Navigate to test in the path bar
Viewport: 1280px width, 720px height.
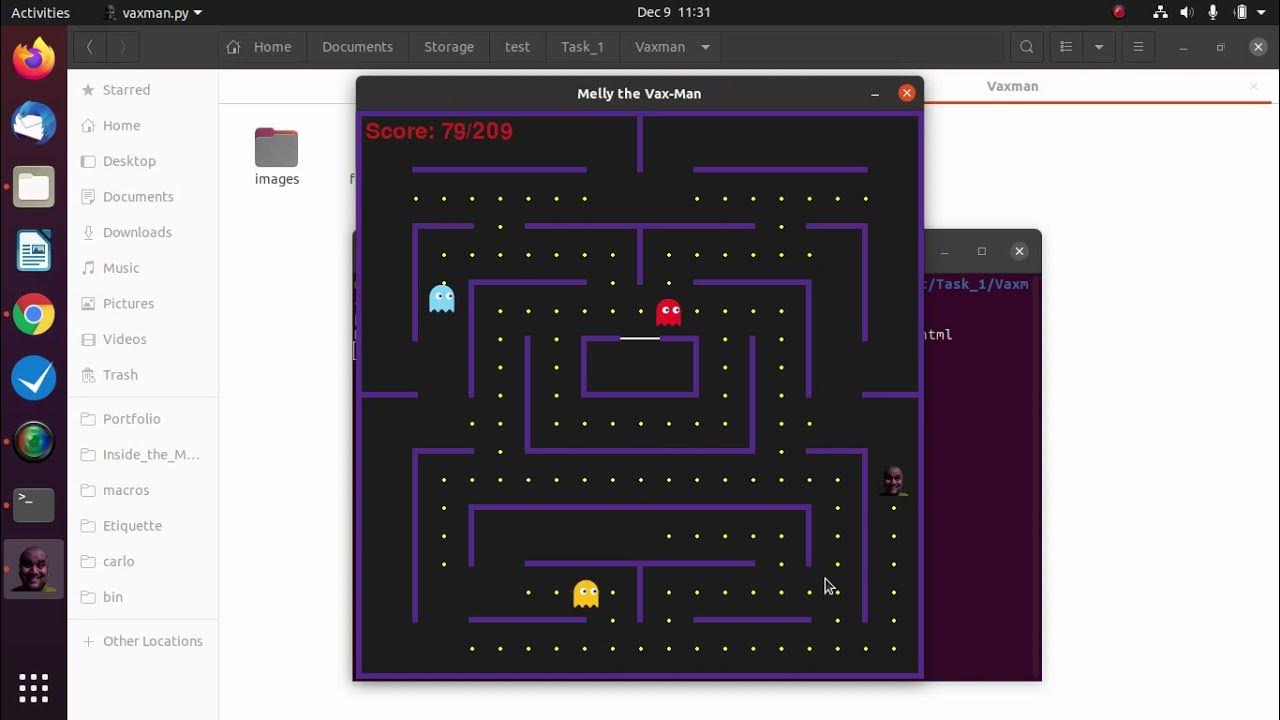click(517, 47)
